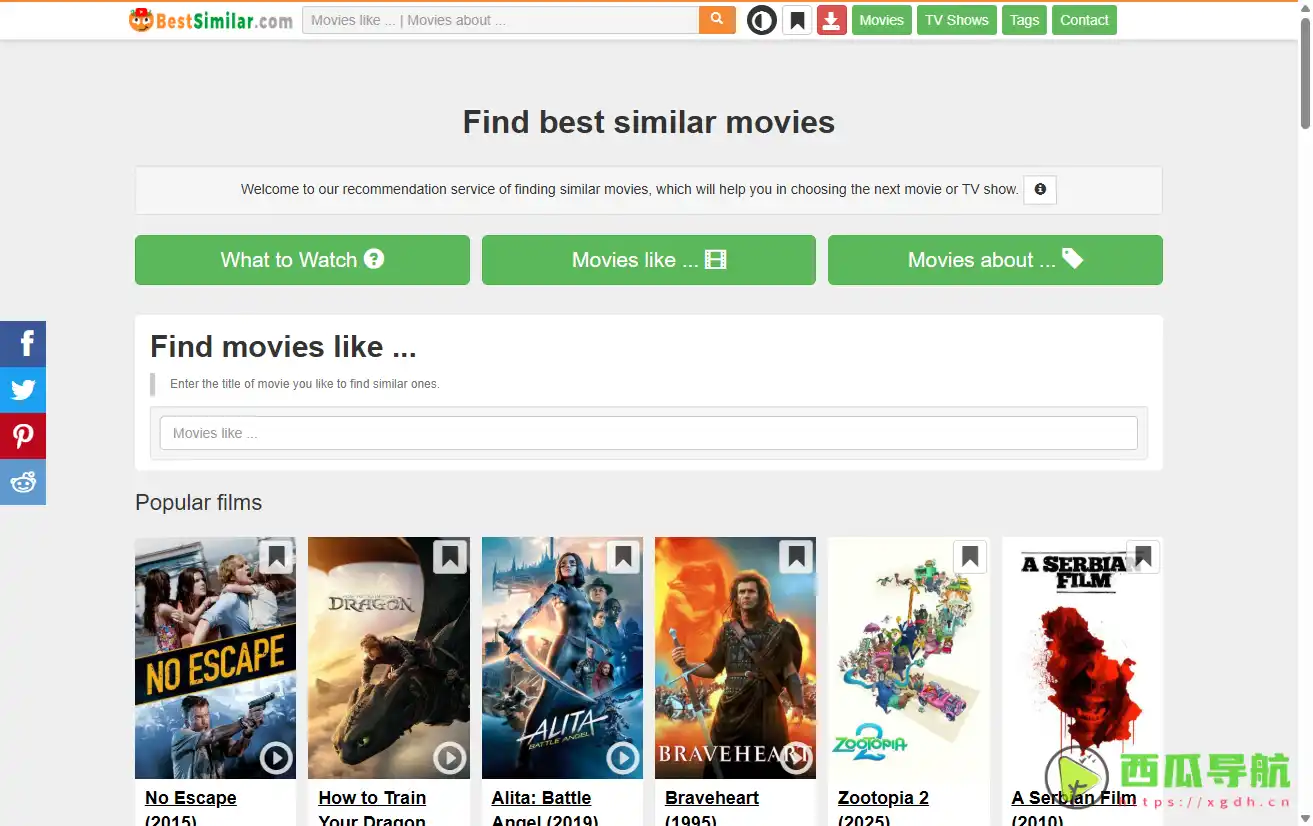Click the What to Watch button
Image resolution: width=1313 pixels, height=826 pixels.
click(302, 260)
